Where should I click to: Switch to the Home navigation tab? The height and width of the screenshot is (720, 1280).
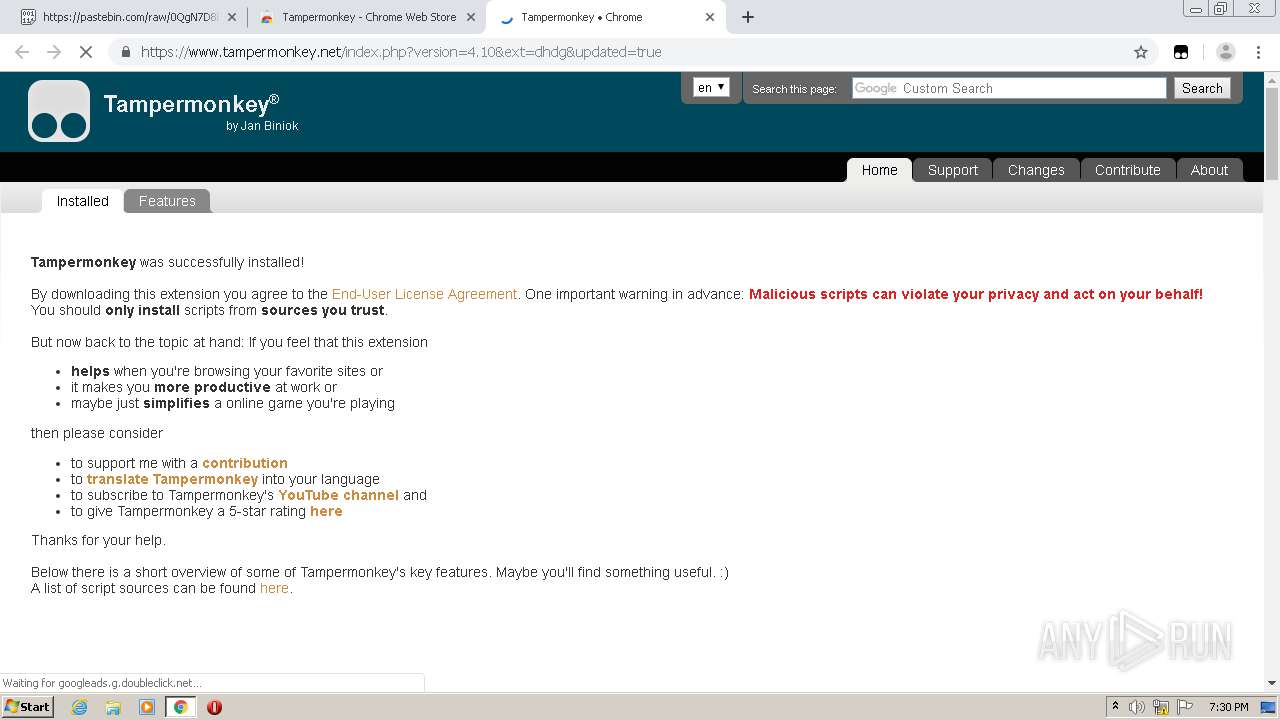click(880, 170)
